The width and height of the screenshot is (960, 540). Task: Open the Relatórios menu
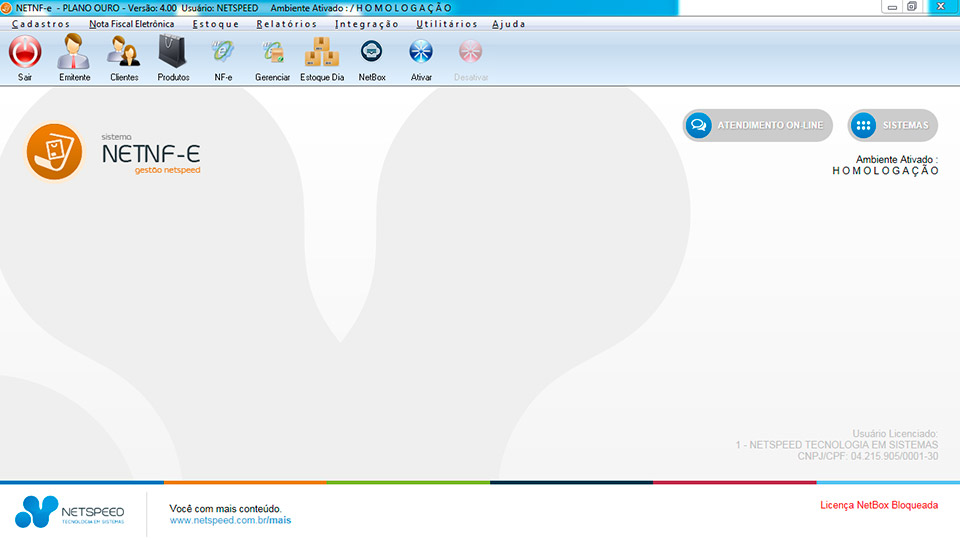tap(287, 24)
